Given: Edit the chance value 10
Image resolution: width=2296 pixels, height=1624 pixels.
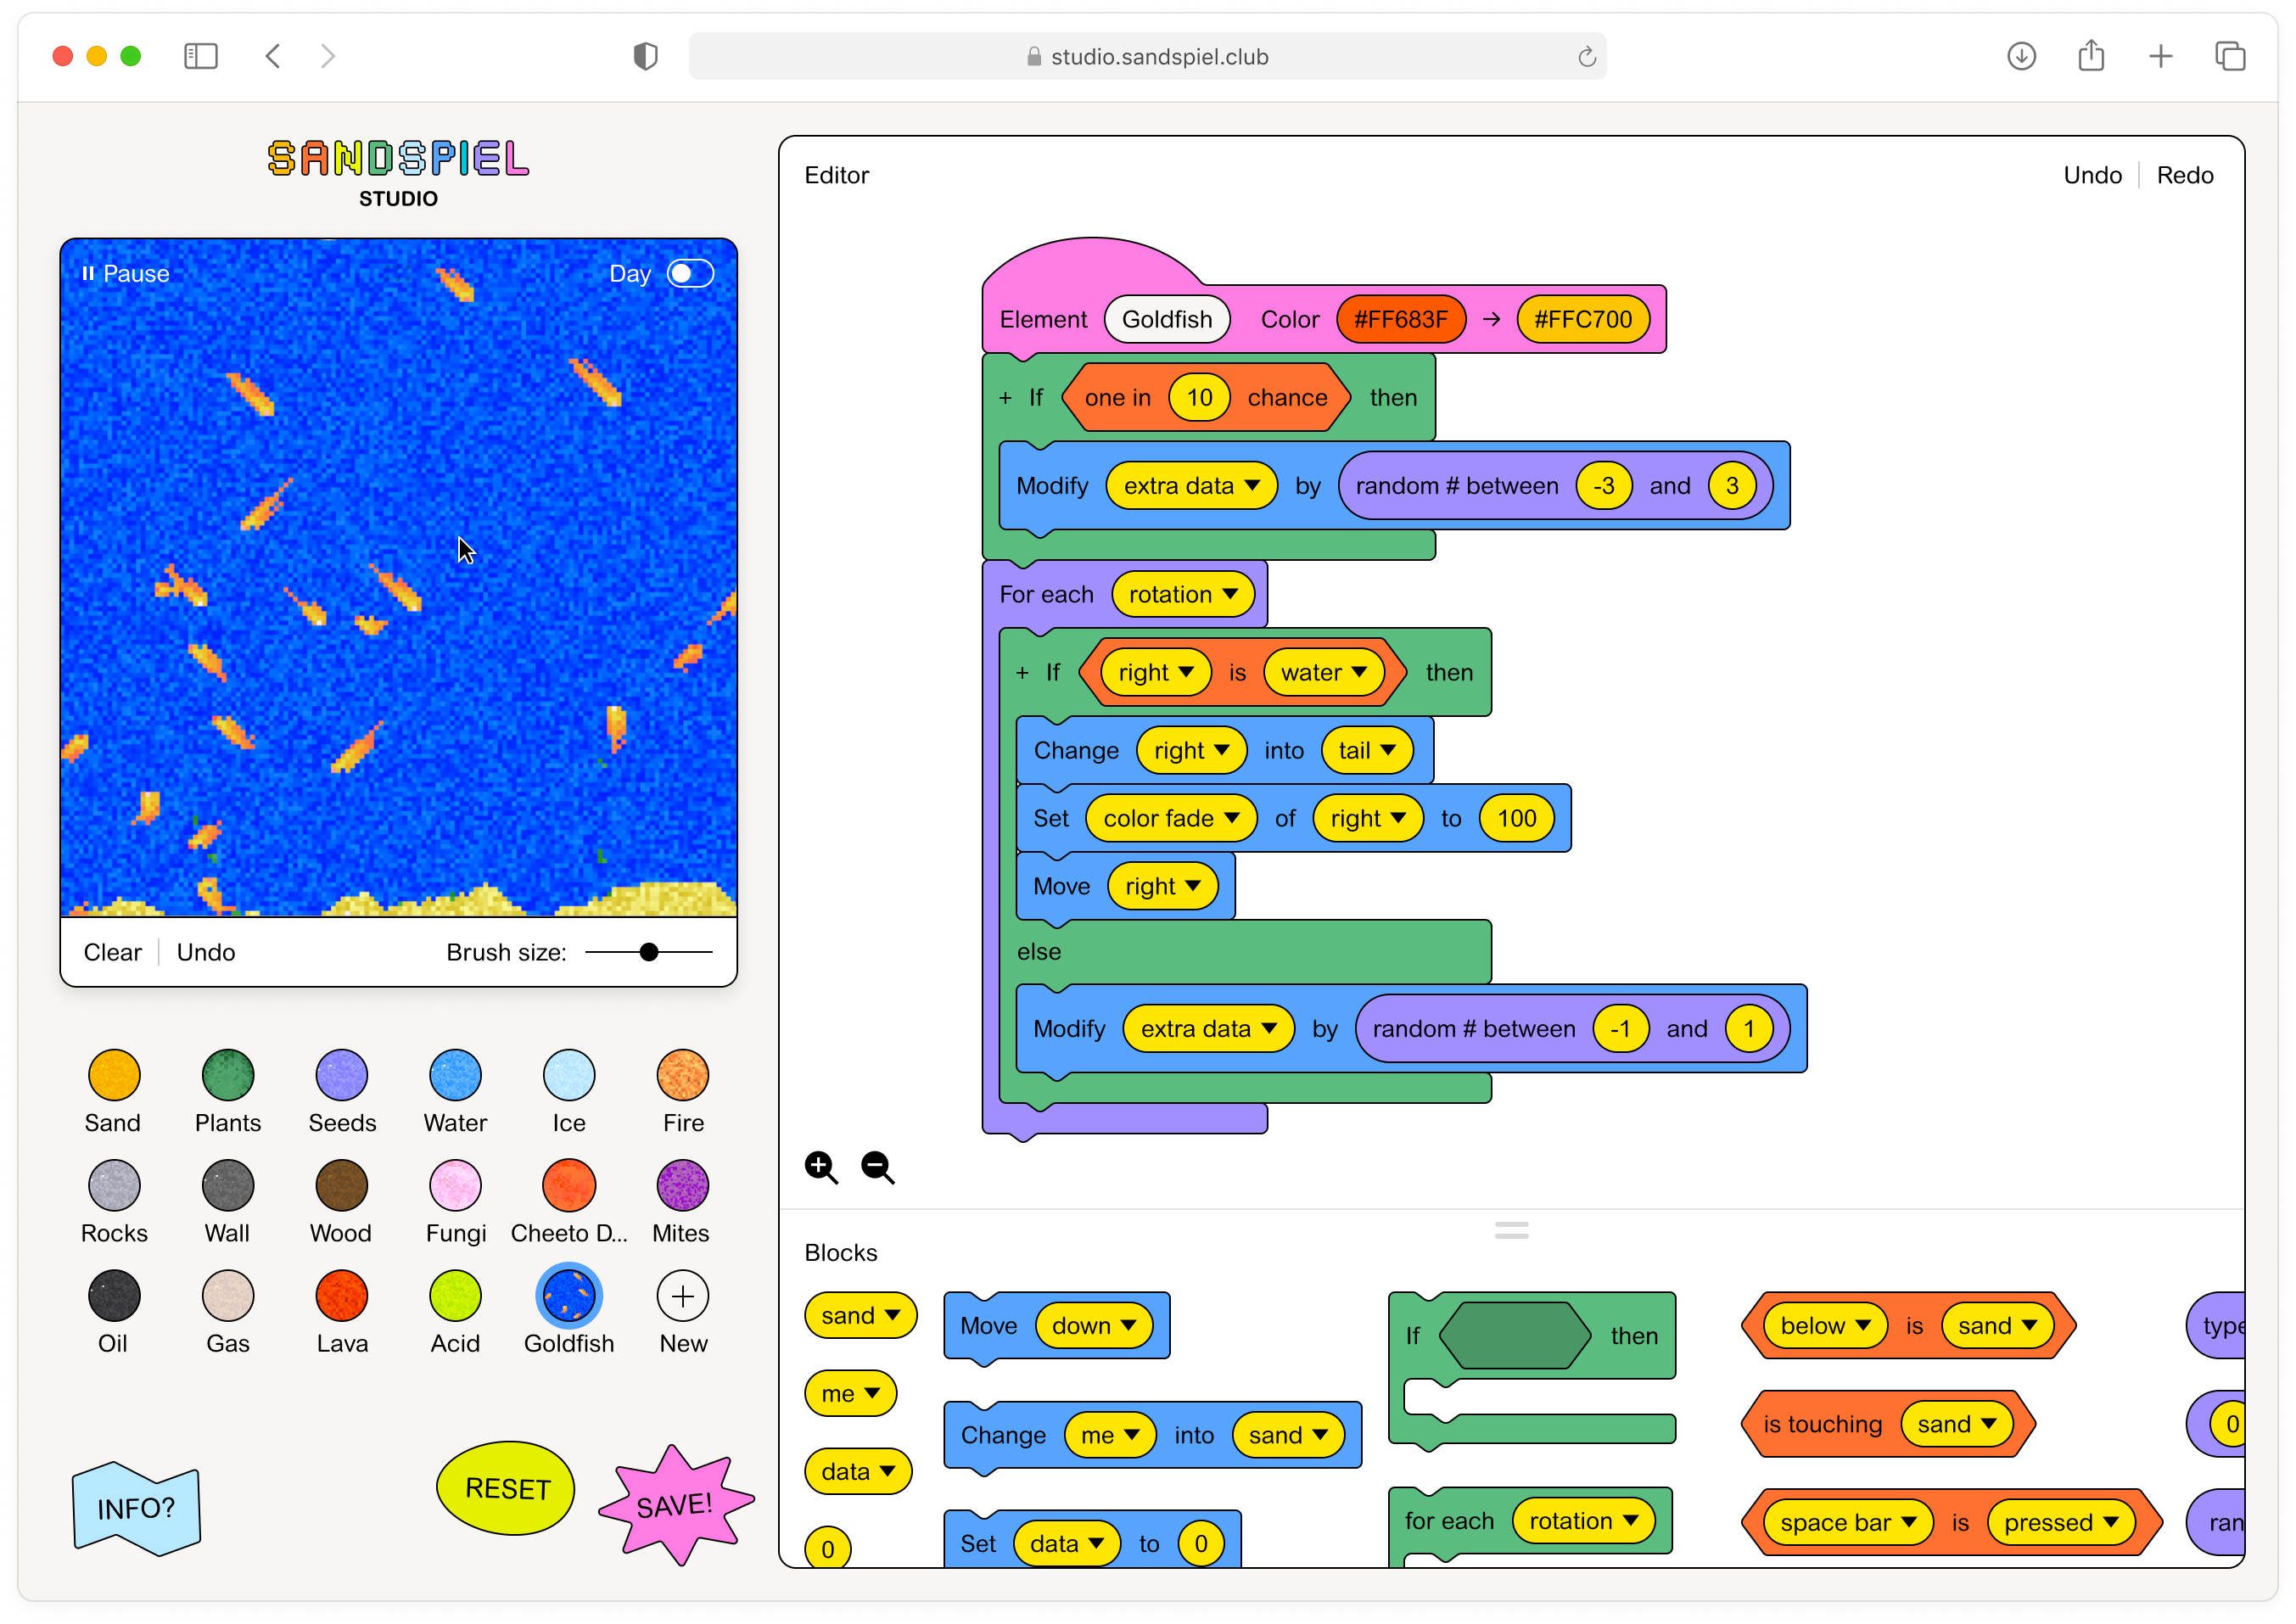Looking at the screenshot, I should (x=1199, y=398).
